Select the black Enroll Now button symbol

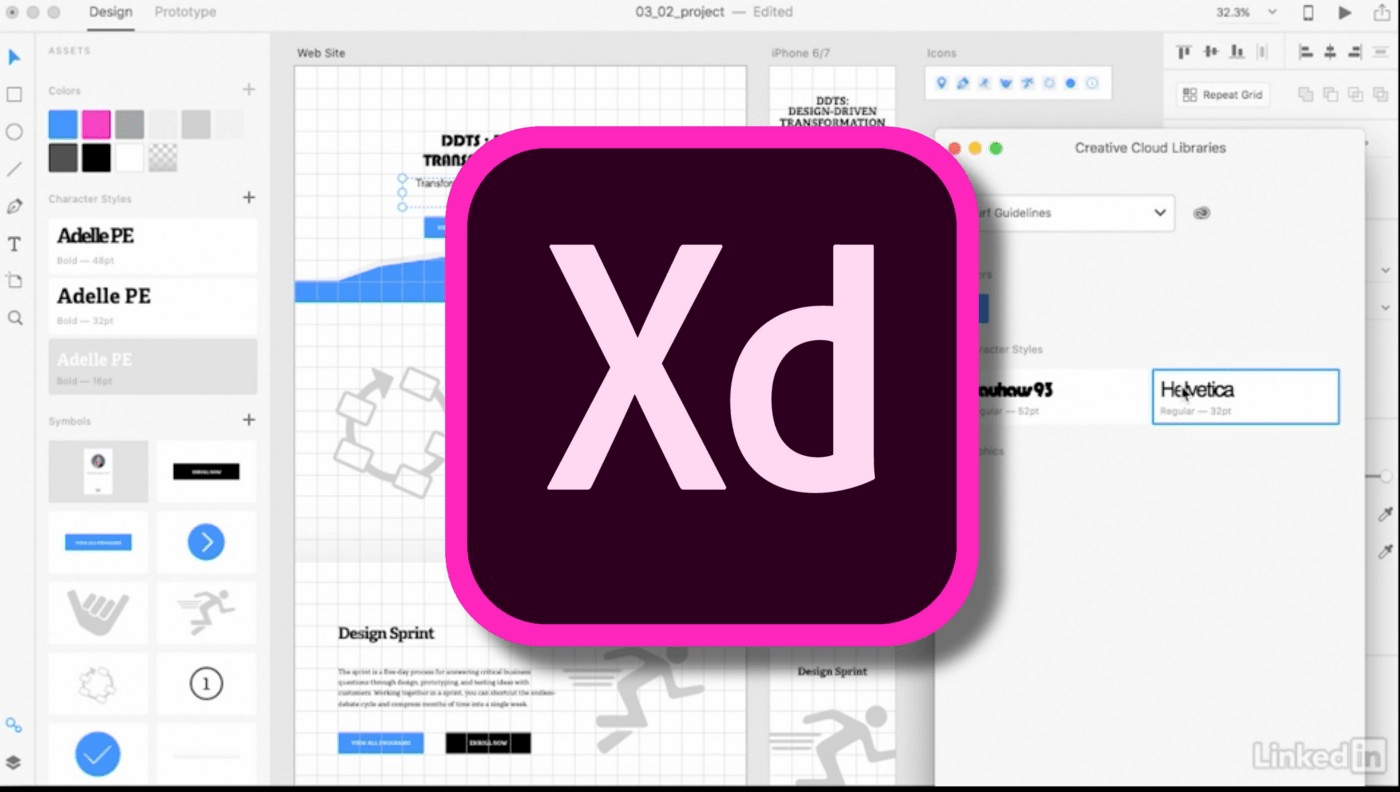click(x=206, y=471)
